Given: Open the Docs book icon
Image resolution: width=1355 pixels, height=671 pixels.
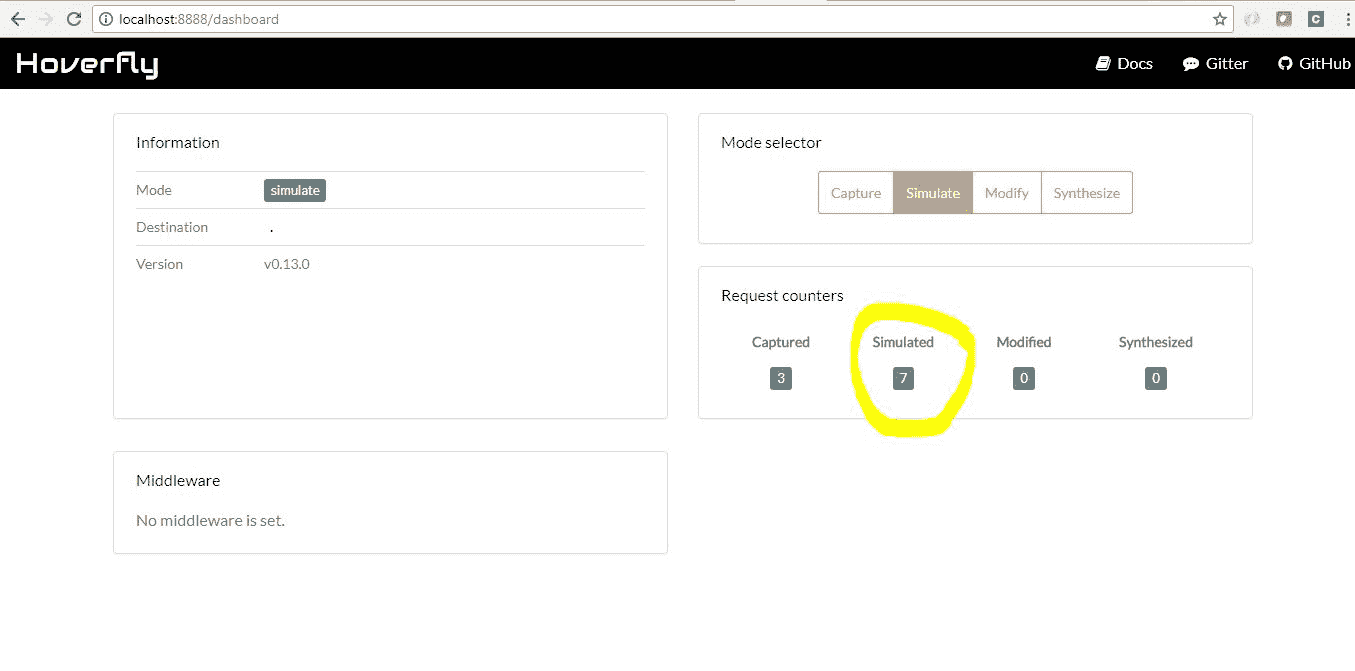Looking at the screenshot, I should tap(1103, 63).
